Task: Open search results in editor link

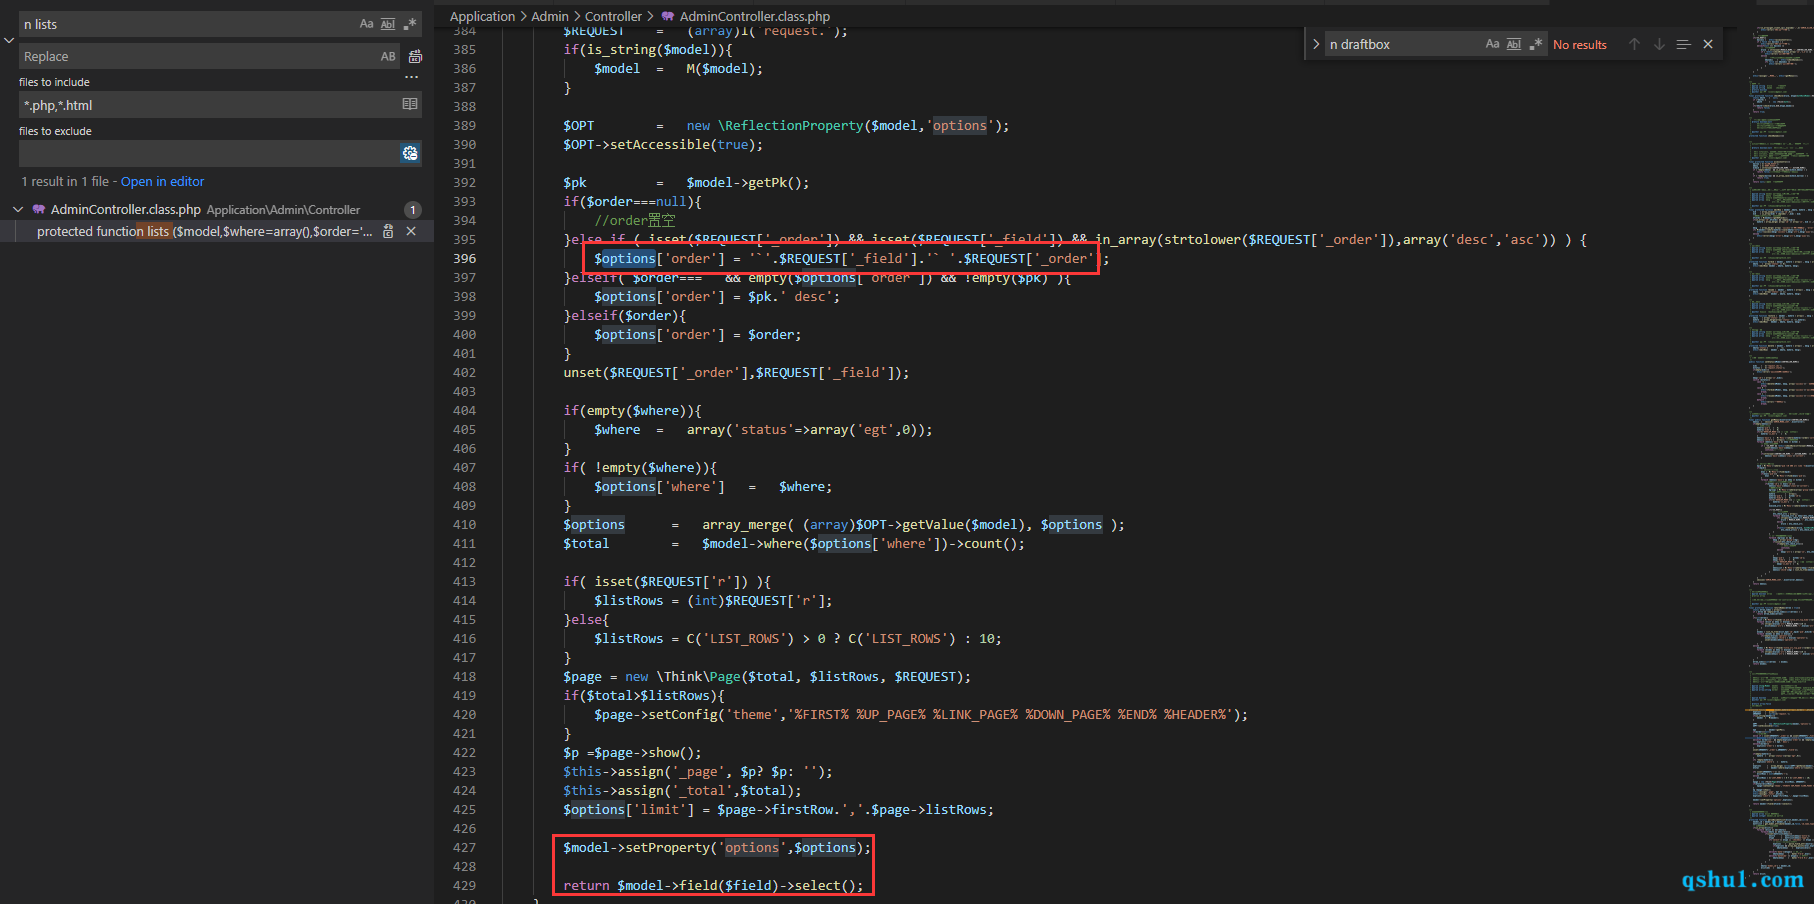Action: click(162, 182)
